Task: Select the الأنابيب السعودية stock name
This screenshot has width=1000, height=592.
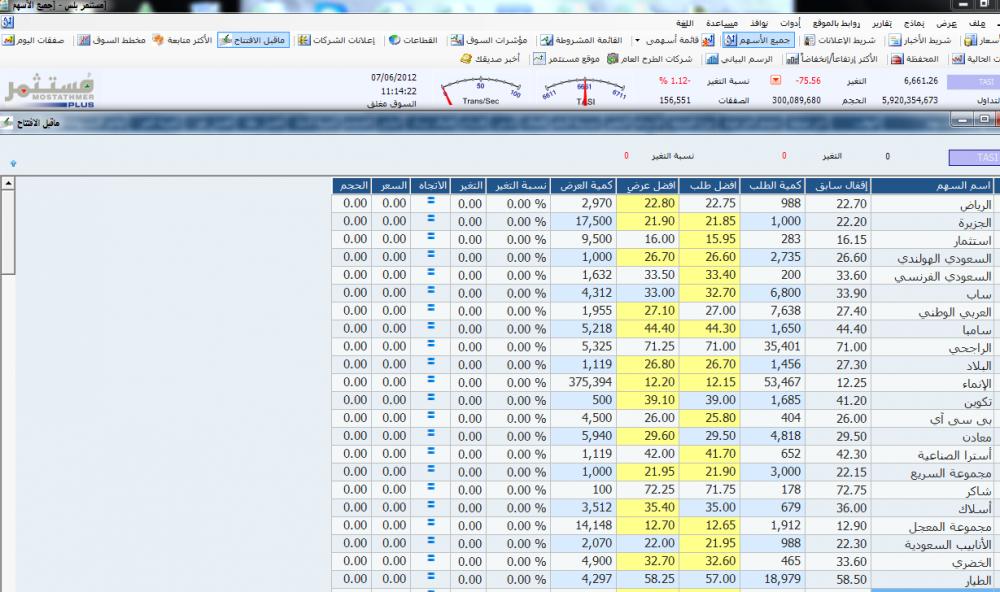Action: 948,544
